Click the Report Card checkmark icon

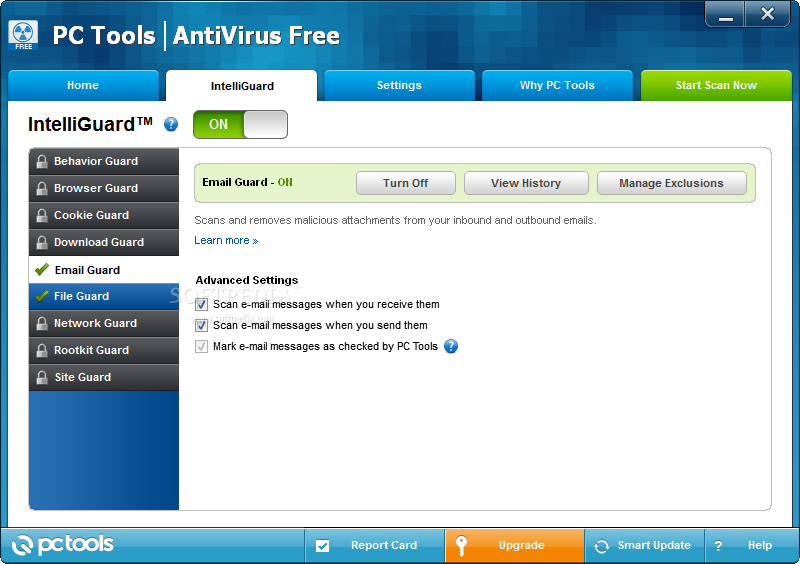pyautogui.click(x=322, y=546)
